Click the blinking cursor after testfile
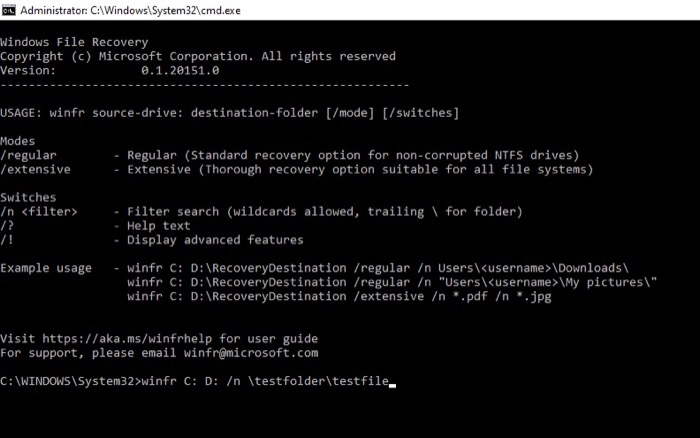This screenshot has width=700, height=438. pos(393,382)
